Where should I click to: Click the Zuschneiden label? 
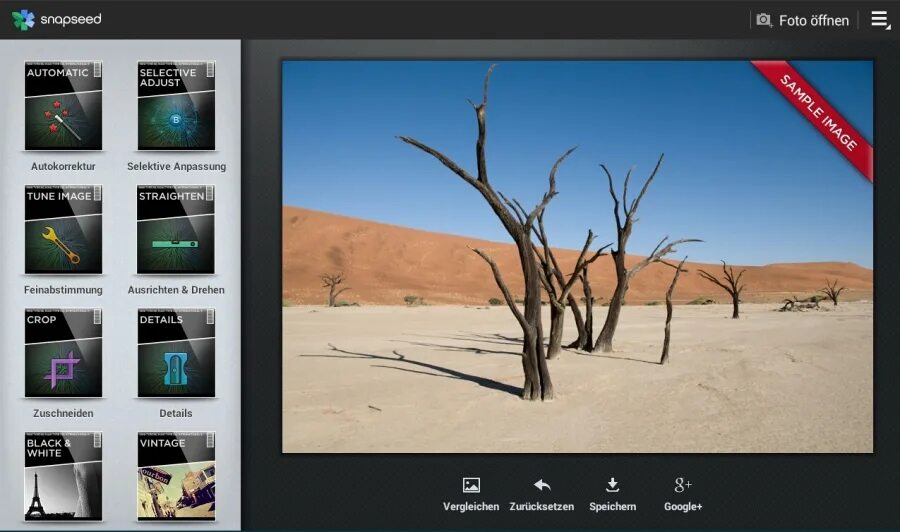point(63,413)
